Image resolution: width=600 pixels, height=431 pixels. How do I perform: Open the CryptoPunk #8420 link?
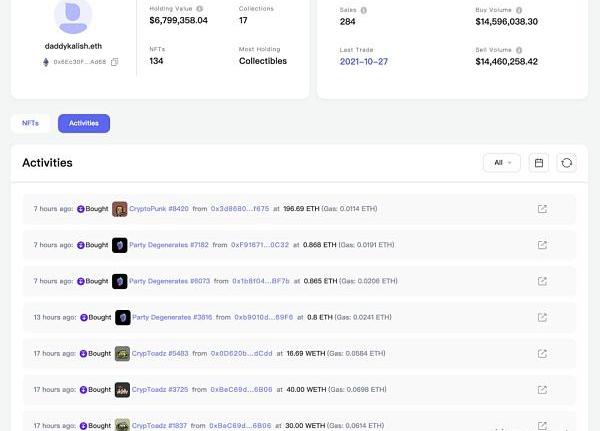tap(159, 209)
